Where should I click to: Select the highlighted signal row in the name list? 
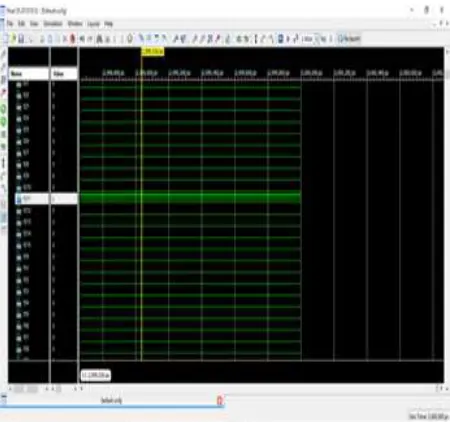(x=32, y=199)
